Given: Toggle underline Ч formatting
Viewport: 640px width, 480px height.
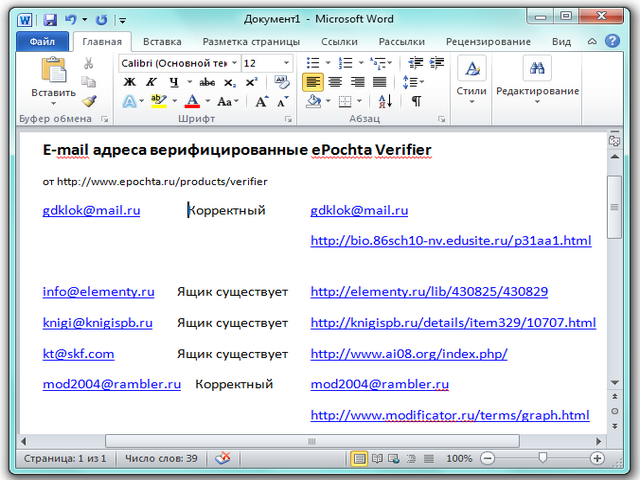Looking at the screenshot, I should click(x=174, y=82).
